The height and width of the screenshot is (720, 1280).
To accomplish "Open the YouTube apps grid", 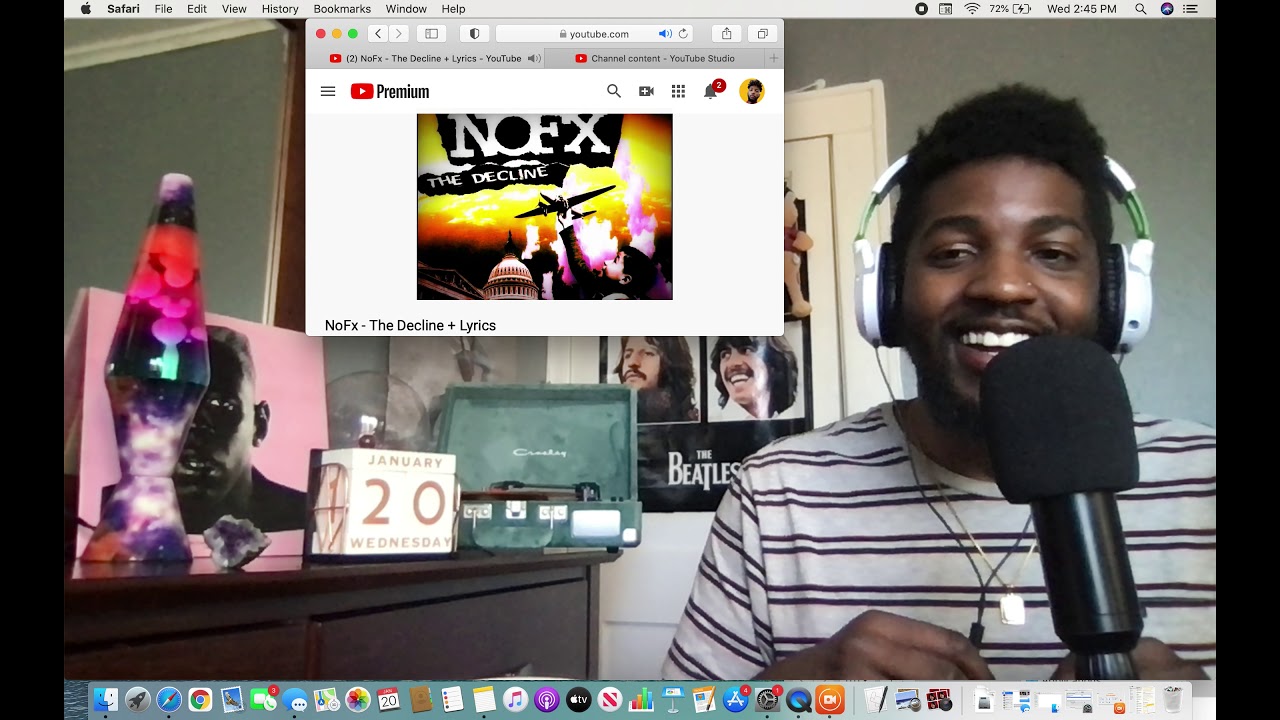I will coord(678,91).
